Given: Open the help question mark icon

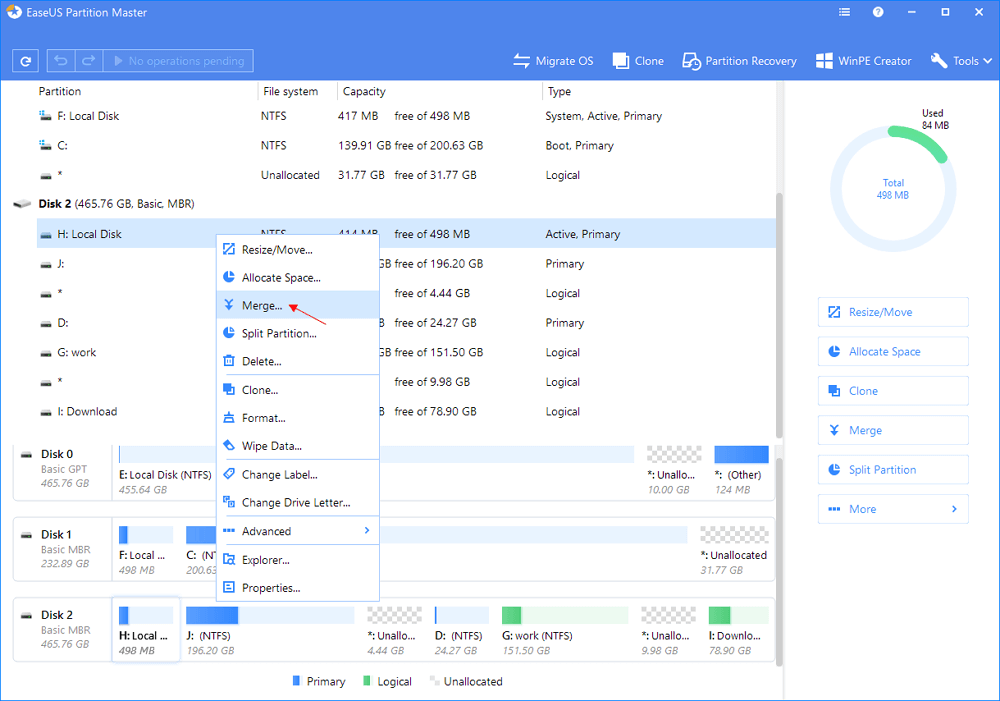Looking at the screenshot, I should coord(878,12).
